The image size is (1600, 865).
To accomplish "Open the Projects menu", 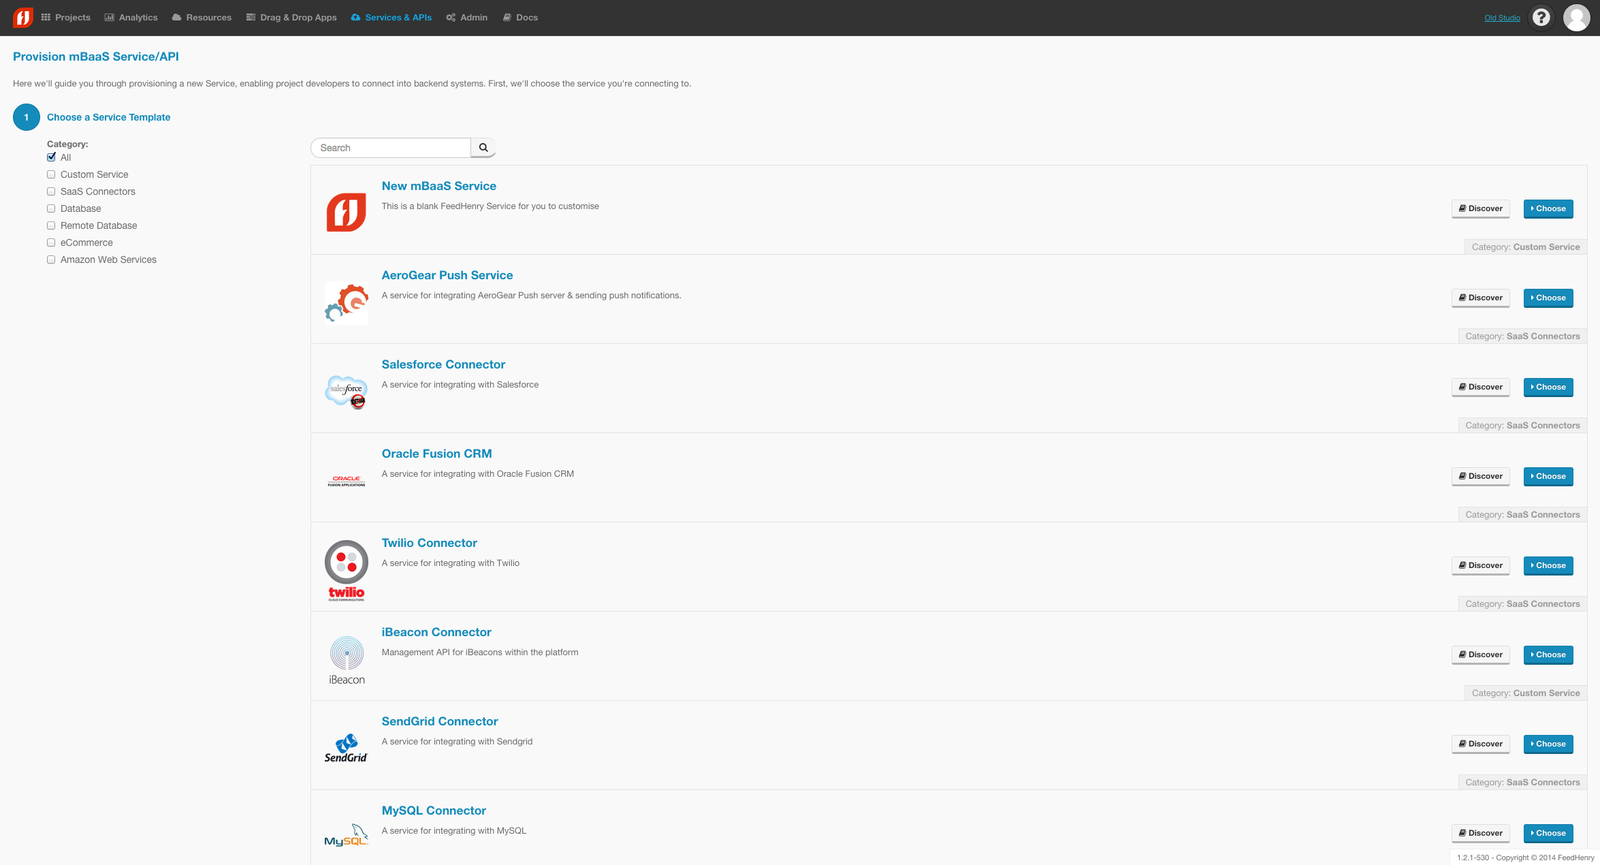I will tap(66, 17).
